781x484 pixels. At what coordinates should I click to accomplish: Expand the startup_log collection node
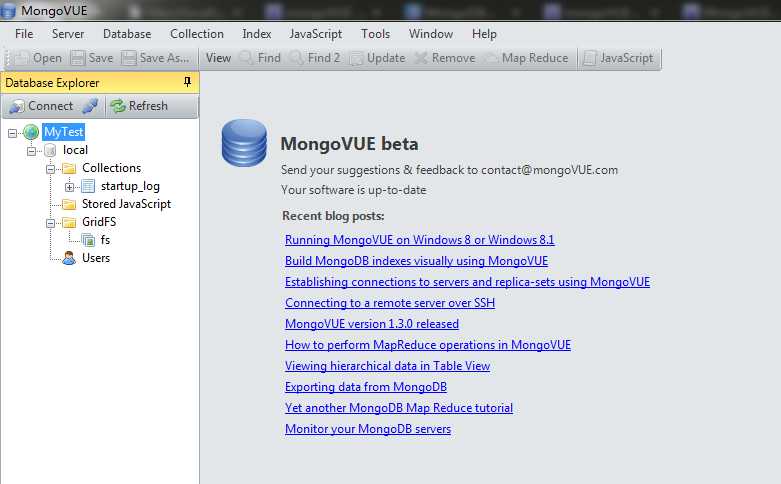69,187
